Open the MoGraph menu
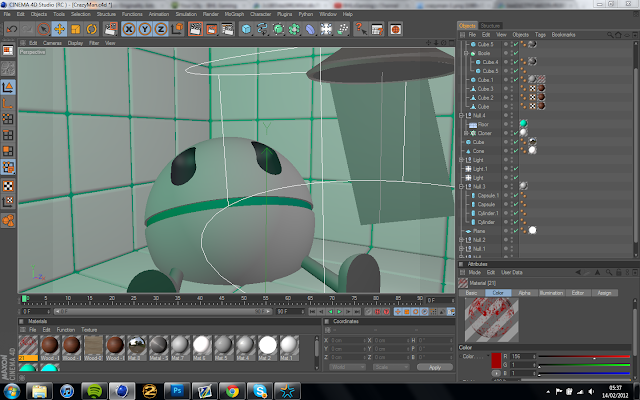 click(x=234, y=14)
